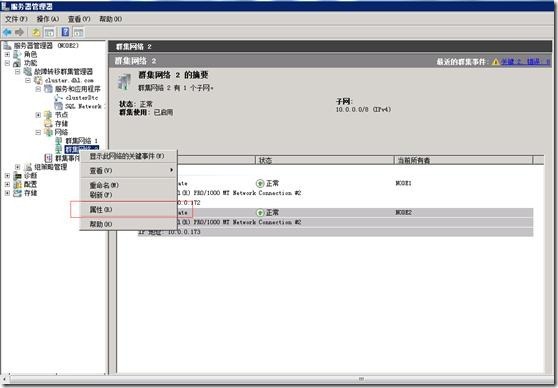Click the 状态 column header
558x388 pixels.
coord(324,160)
